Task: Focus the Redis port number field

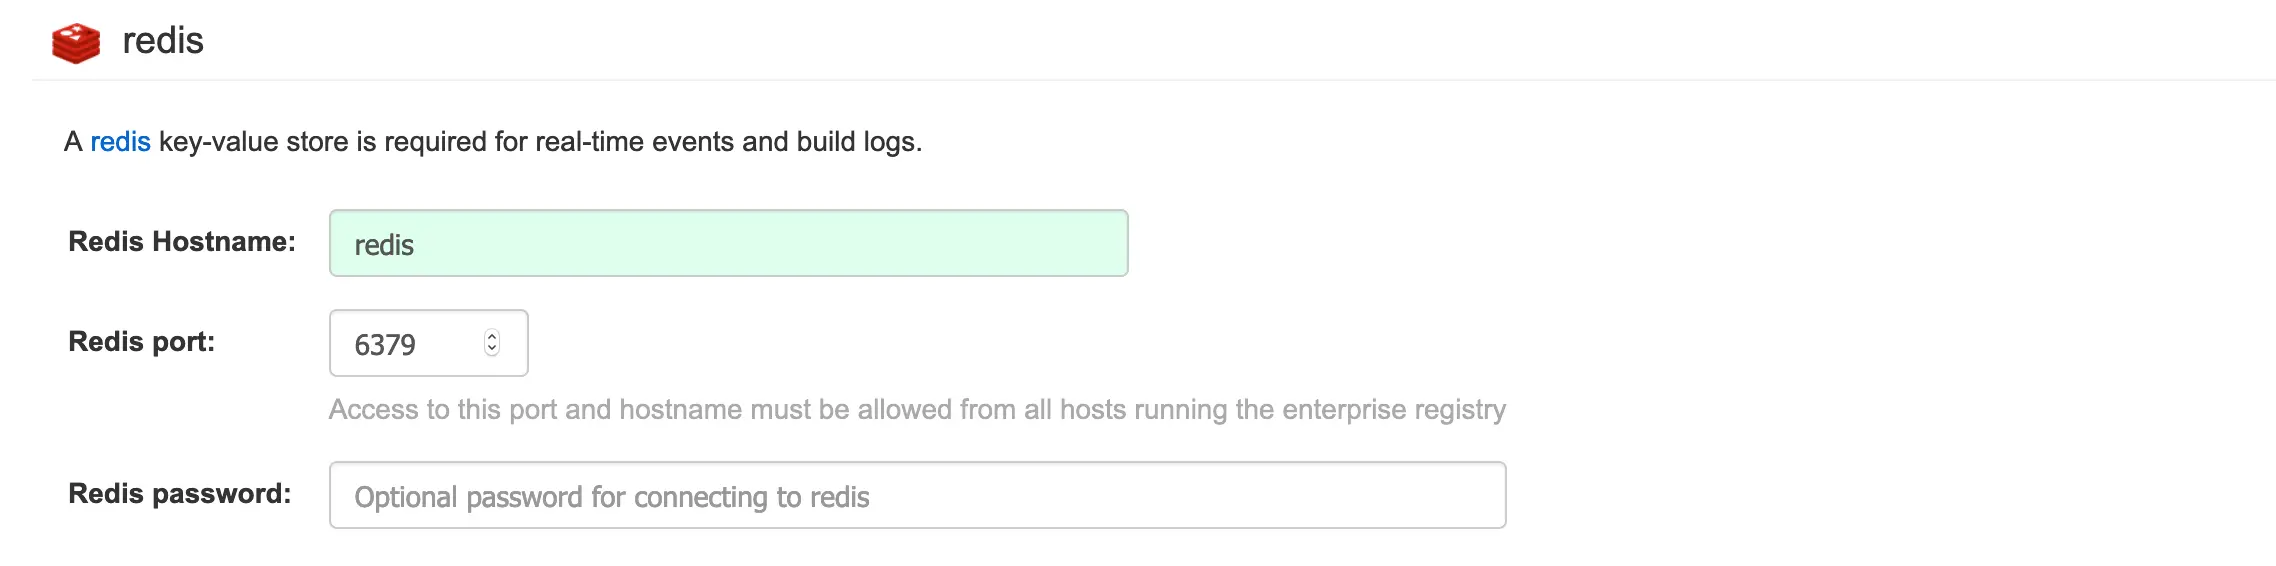Action: (x=410, y=343)
